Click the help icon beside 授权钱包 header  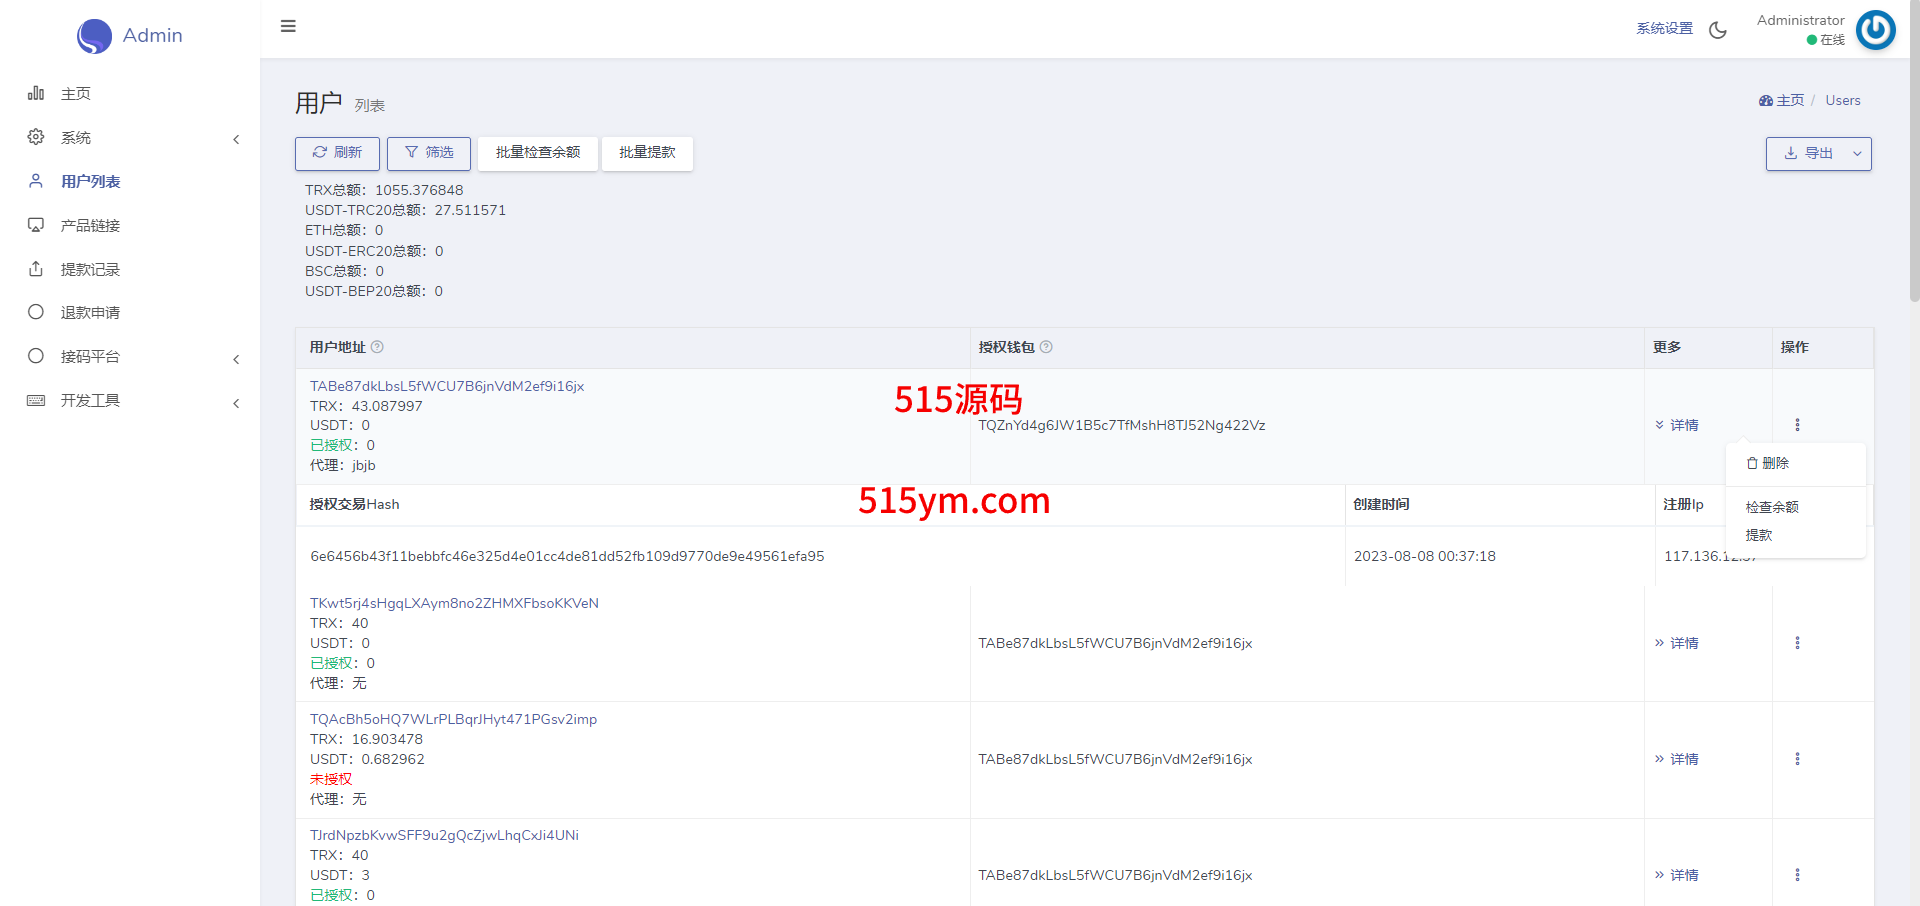click(x=1046, y=347)
